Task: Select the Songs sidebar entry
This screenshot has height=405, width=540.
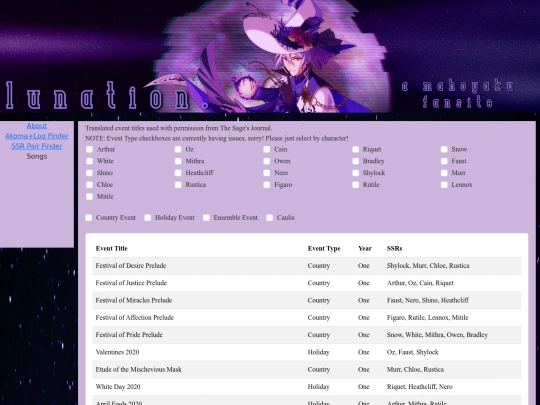Action: 37,156
